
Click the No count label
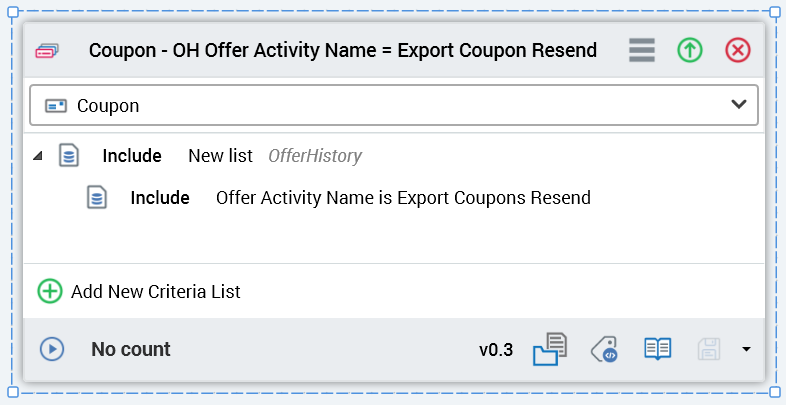click(x=131, y=349)
